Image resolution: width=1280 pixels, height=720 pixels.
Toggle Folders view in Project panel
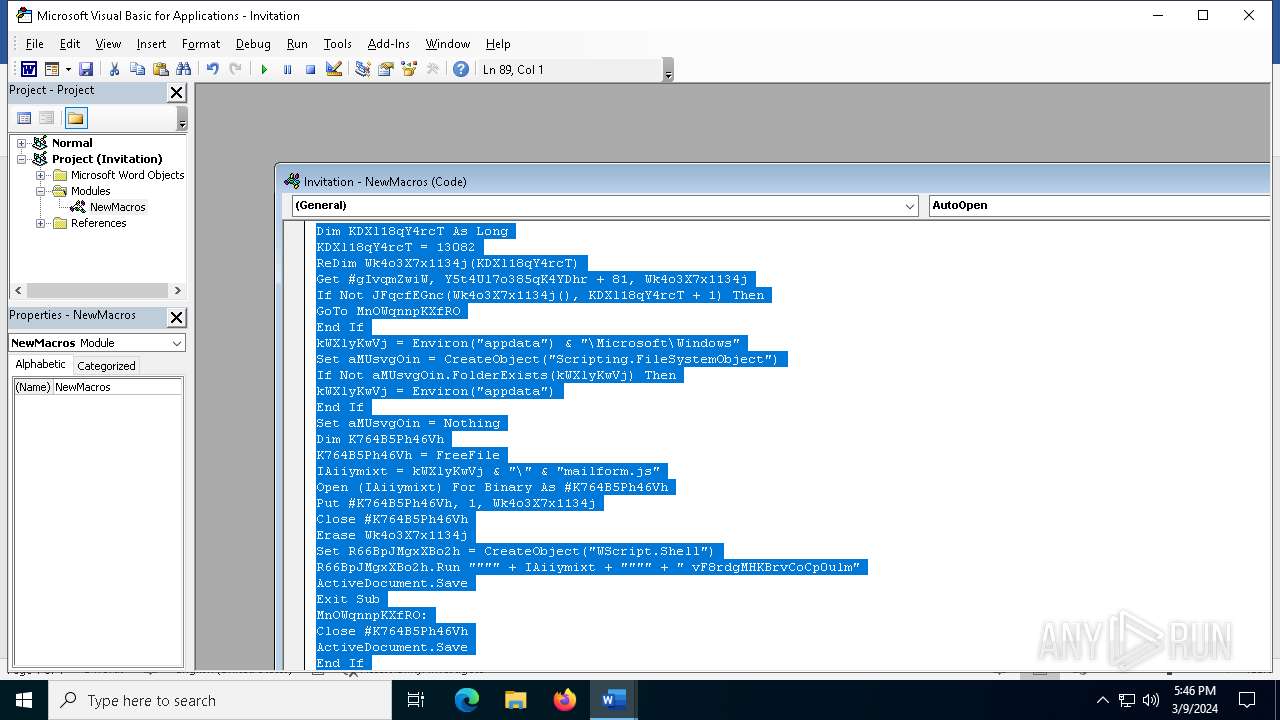tap(76, 118)
